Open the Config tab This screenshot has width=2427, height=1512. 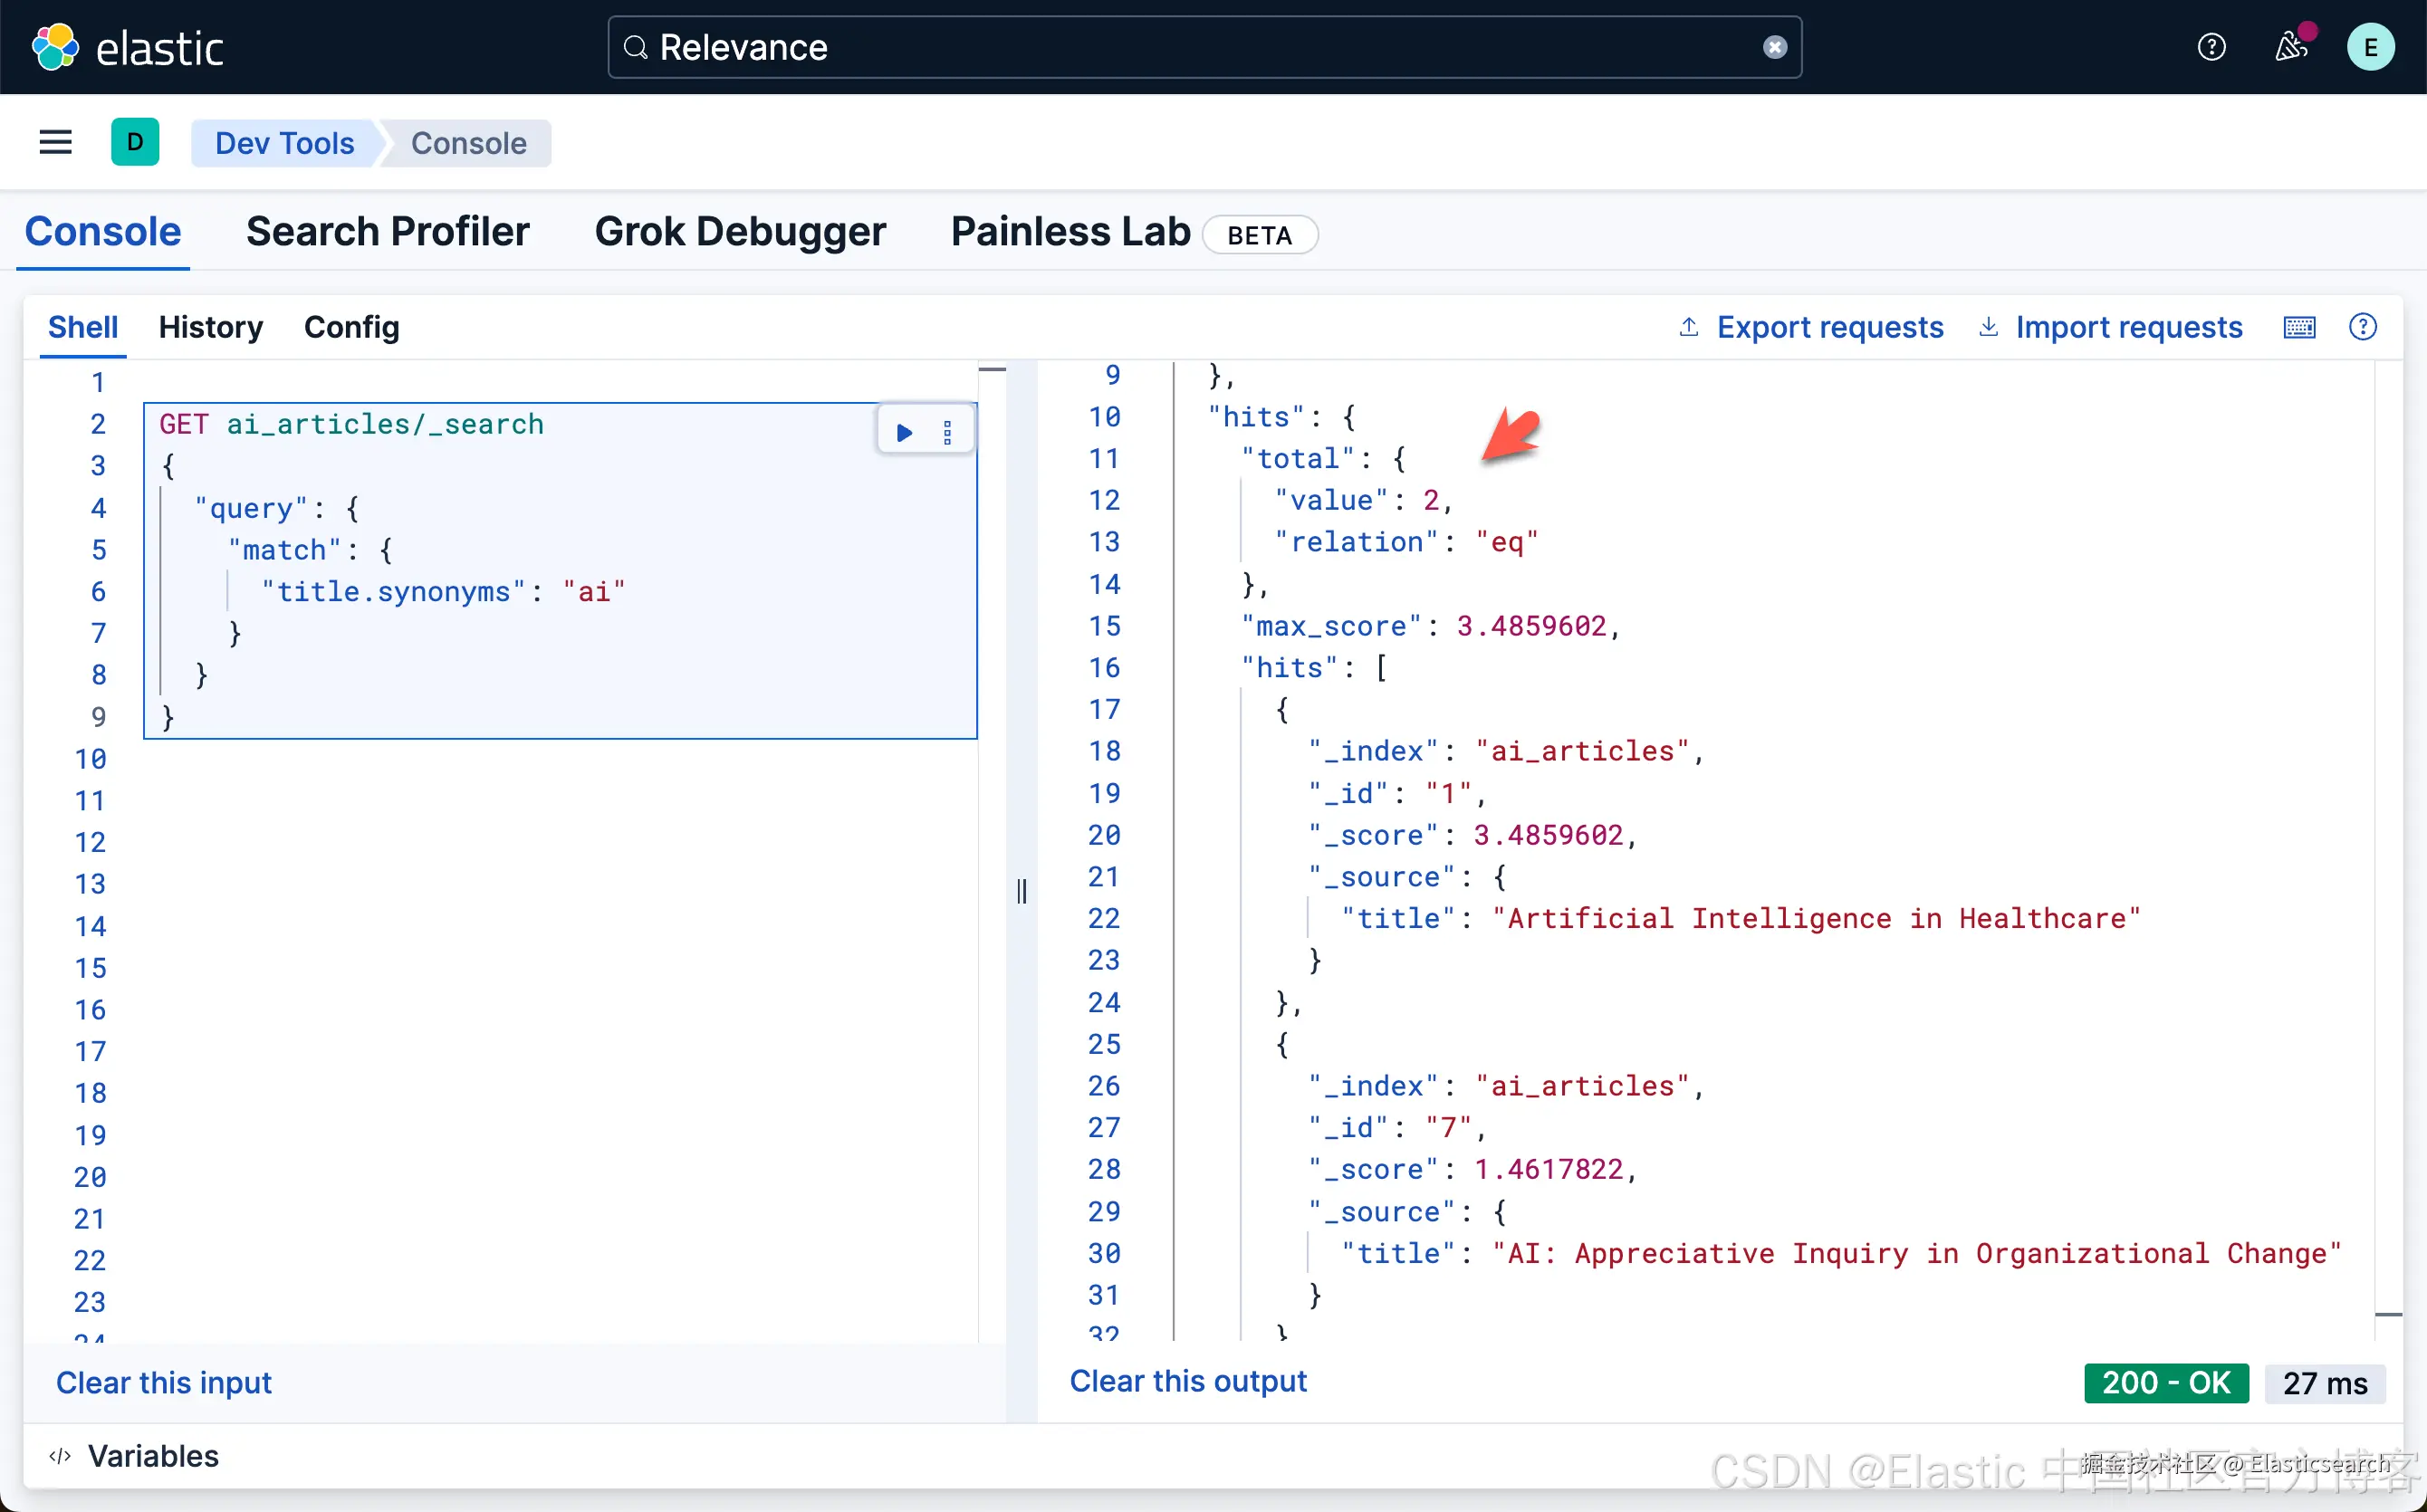click(351, 327)
